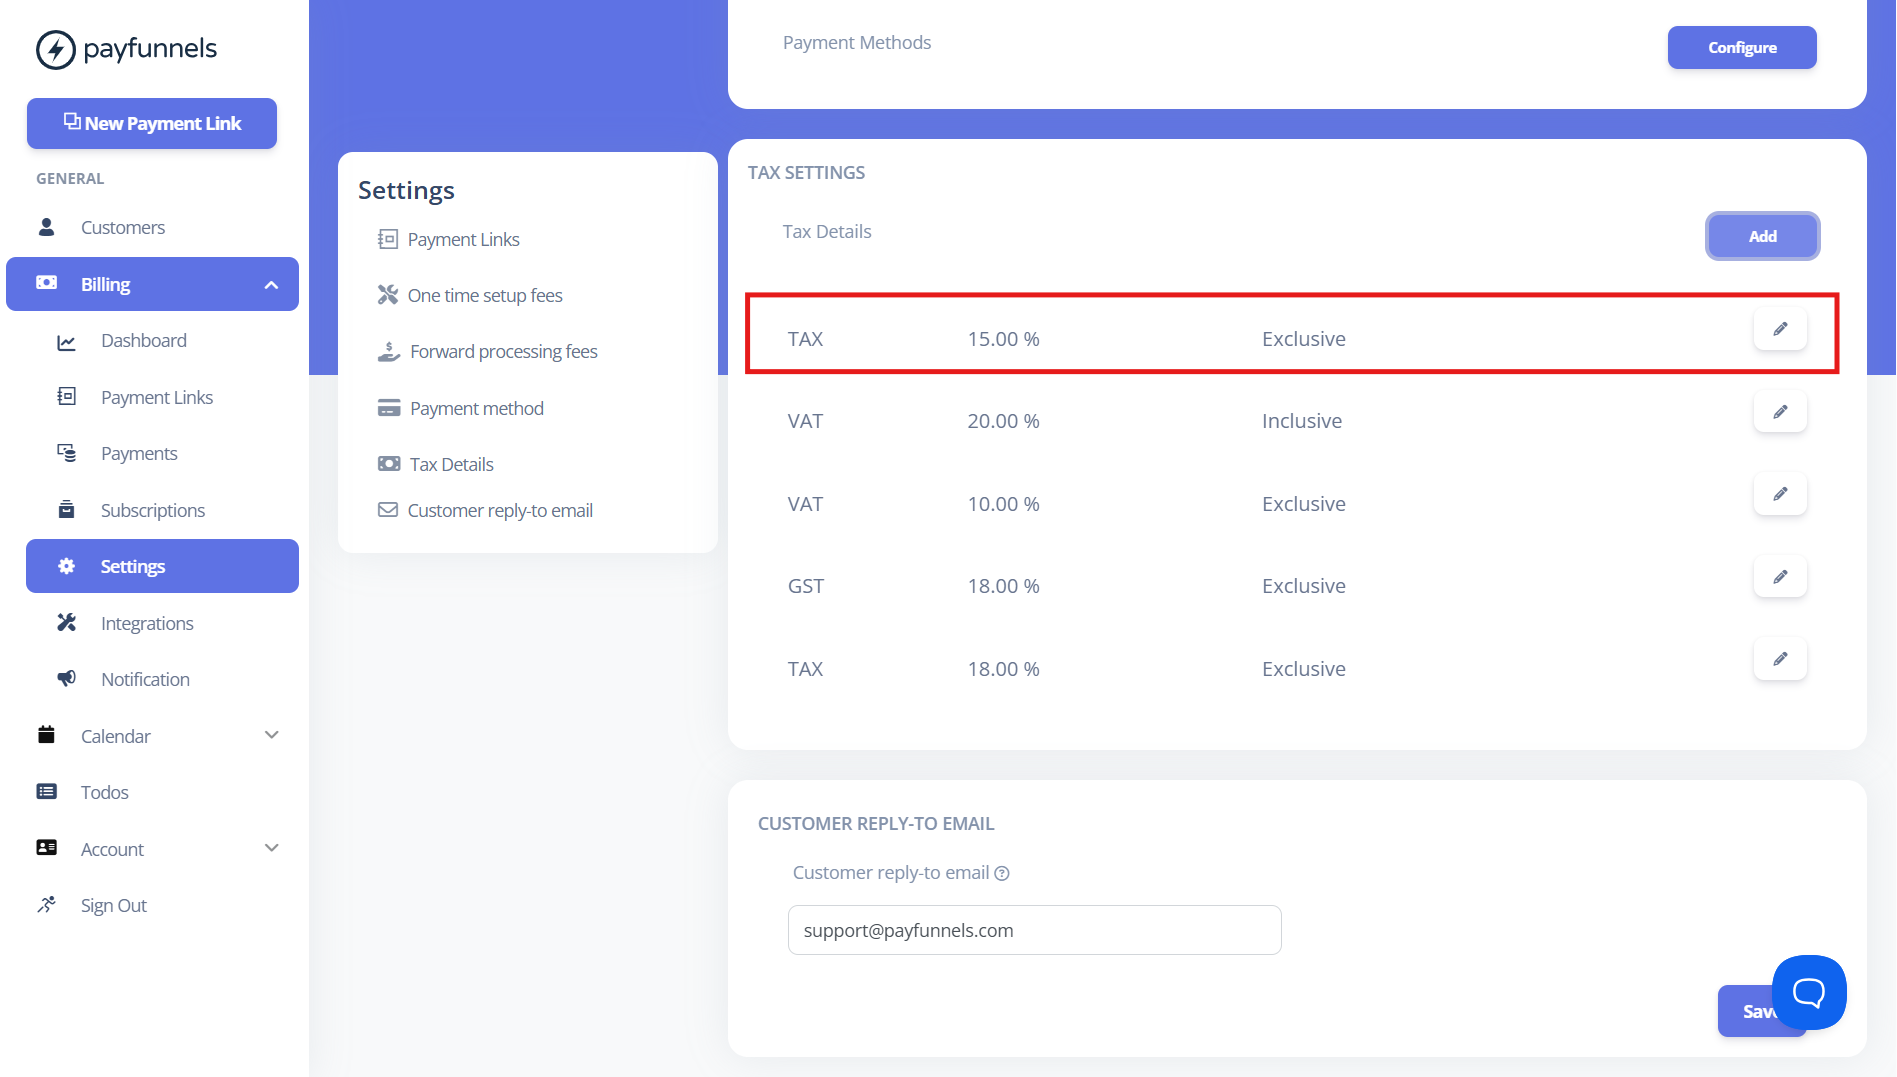Click the Forward processing fees icon
The width and height of the screenshot is (1897, 1077).
click(x=388, y=351)
